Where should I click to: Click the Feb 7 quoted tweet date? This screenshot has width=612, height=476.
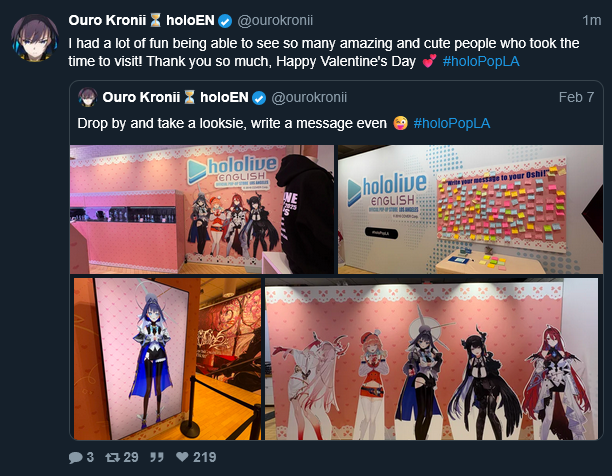coord(576,97)
